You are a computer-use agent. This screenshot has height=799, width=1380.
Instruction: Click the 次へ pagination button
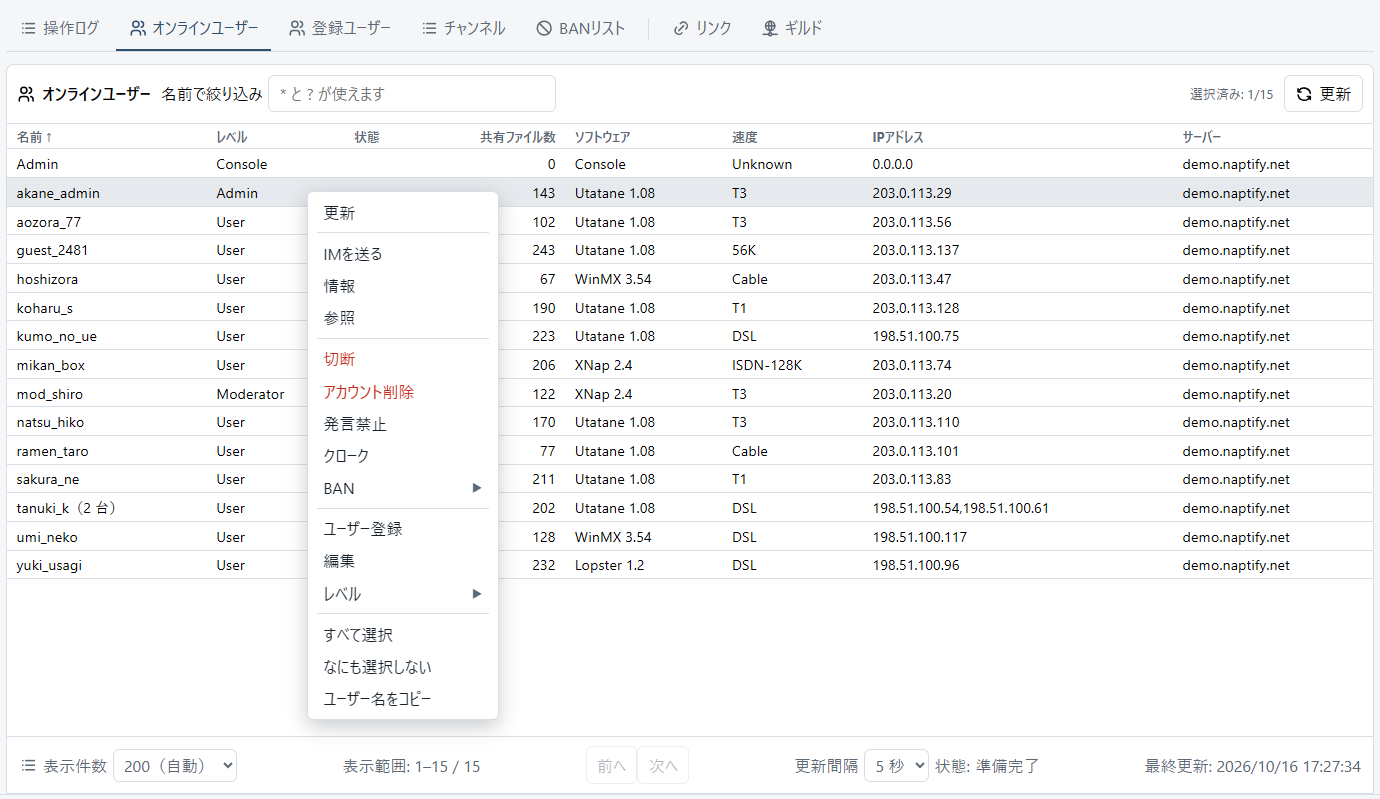tap(663, 766)
